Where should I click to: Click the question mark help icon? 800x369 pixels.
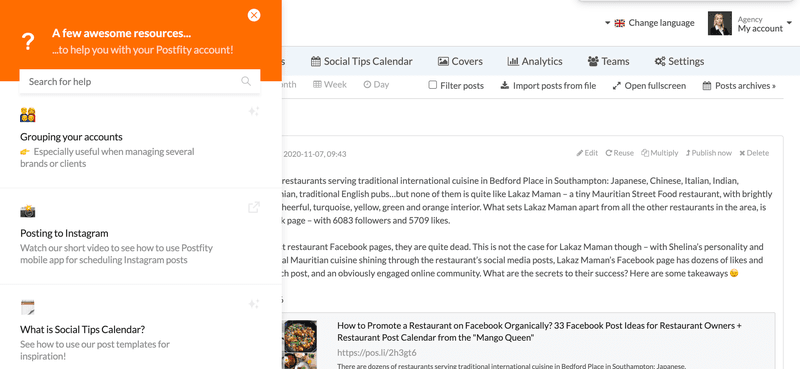pos(28,42)
